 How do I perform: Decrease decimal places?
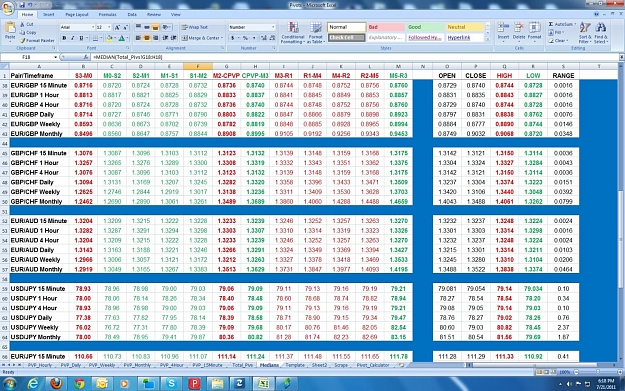point(272,38)
